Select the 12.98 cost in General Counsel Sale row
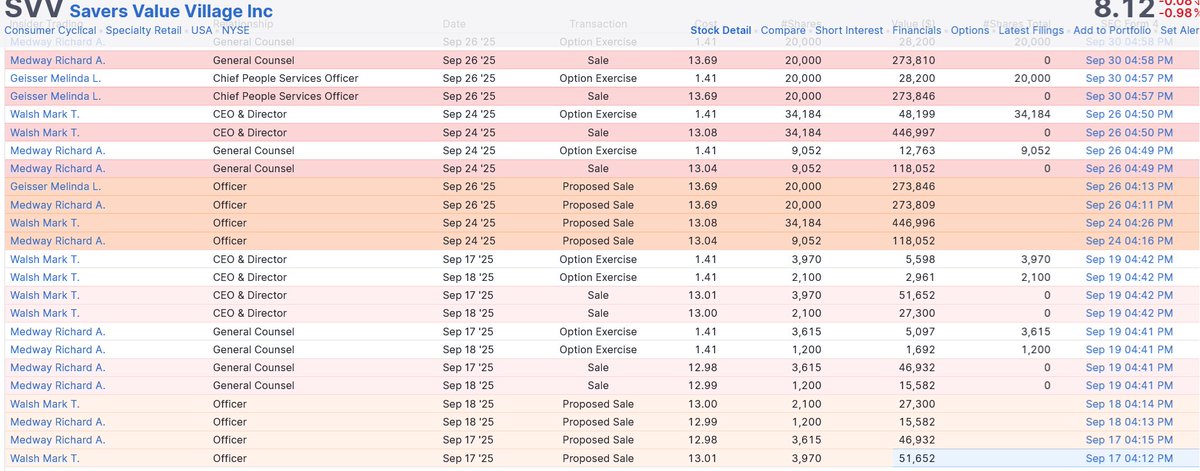 (x=701, y=367)
